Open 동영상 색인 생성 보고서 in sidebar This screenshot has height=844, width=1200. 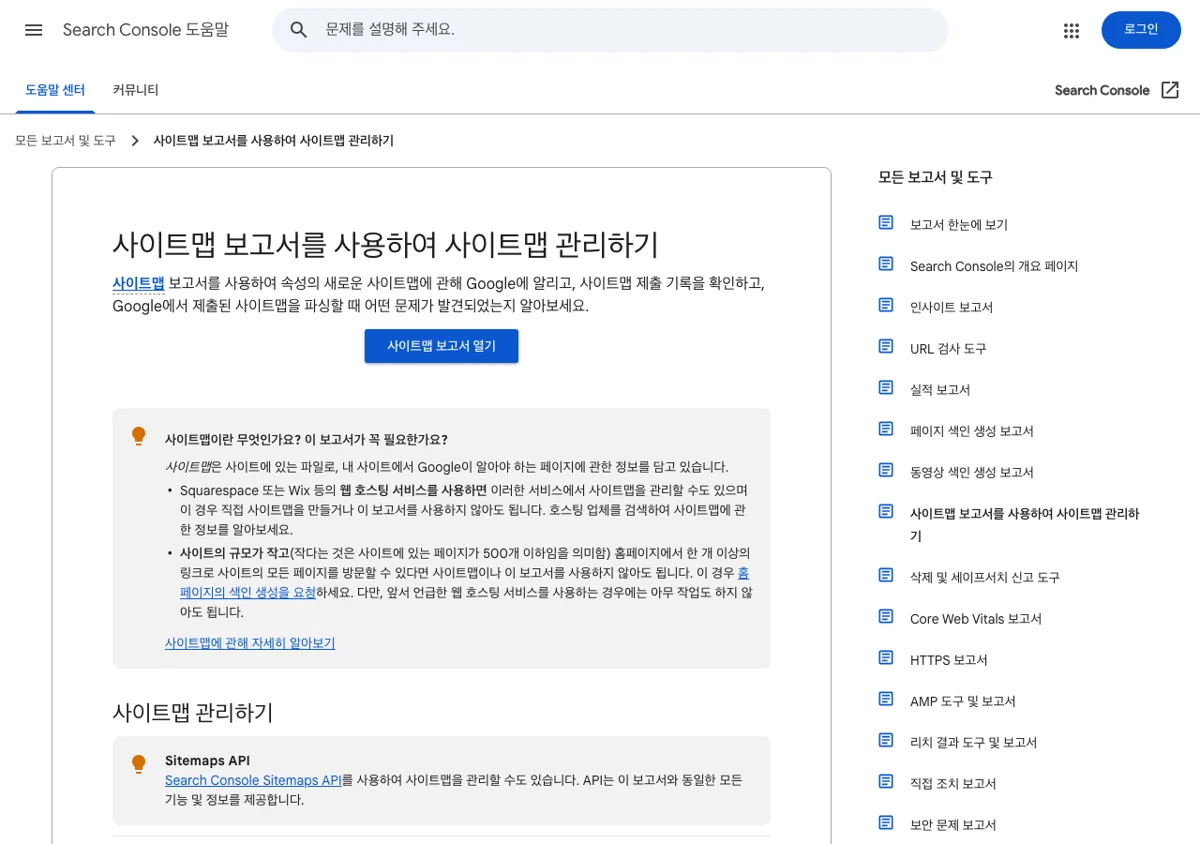click(x=972, y=472)
